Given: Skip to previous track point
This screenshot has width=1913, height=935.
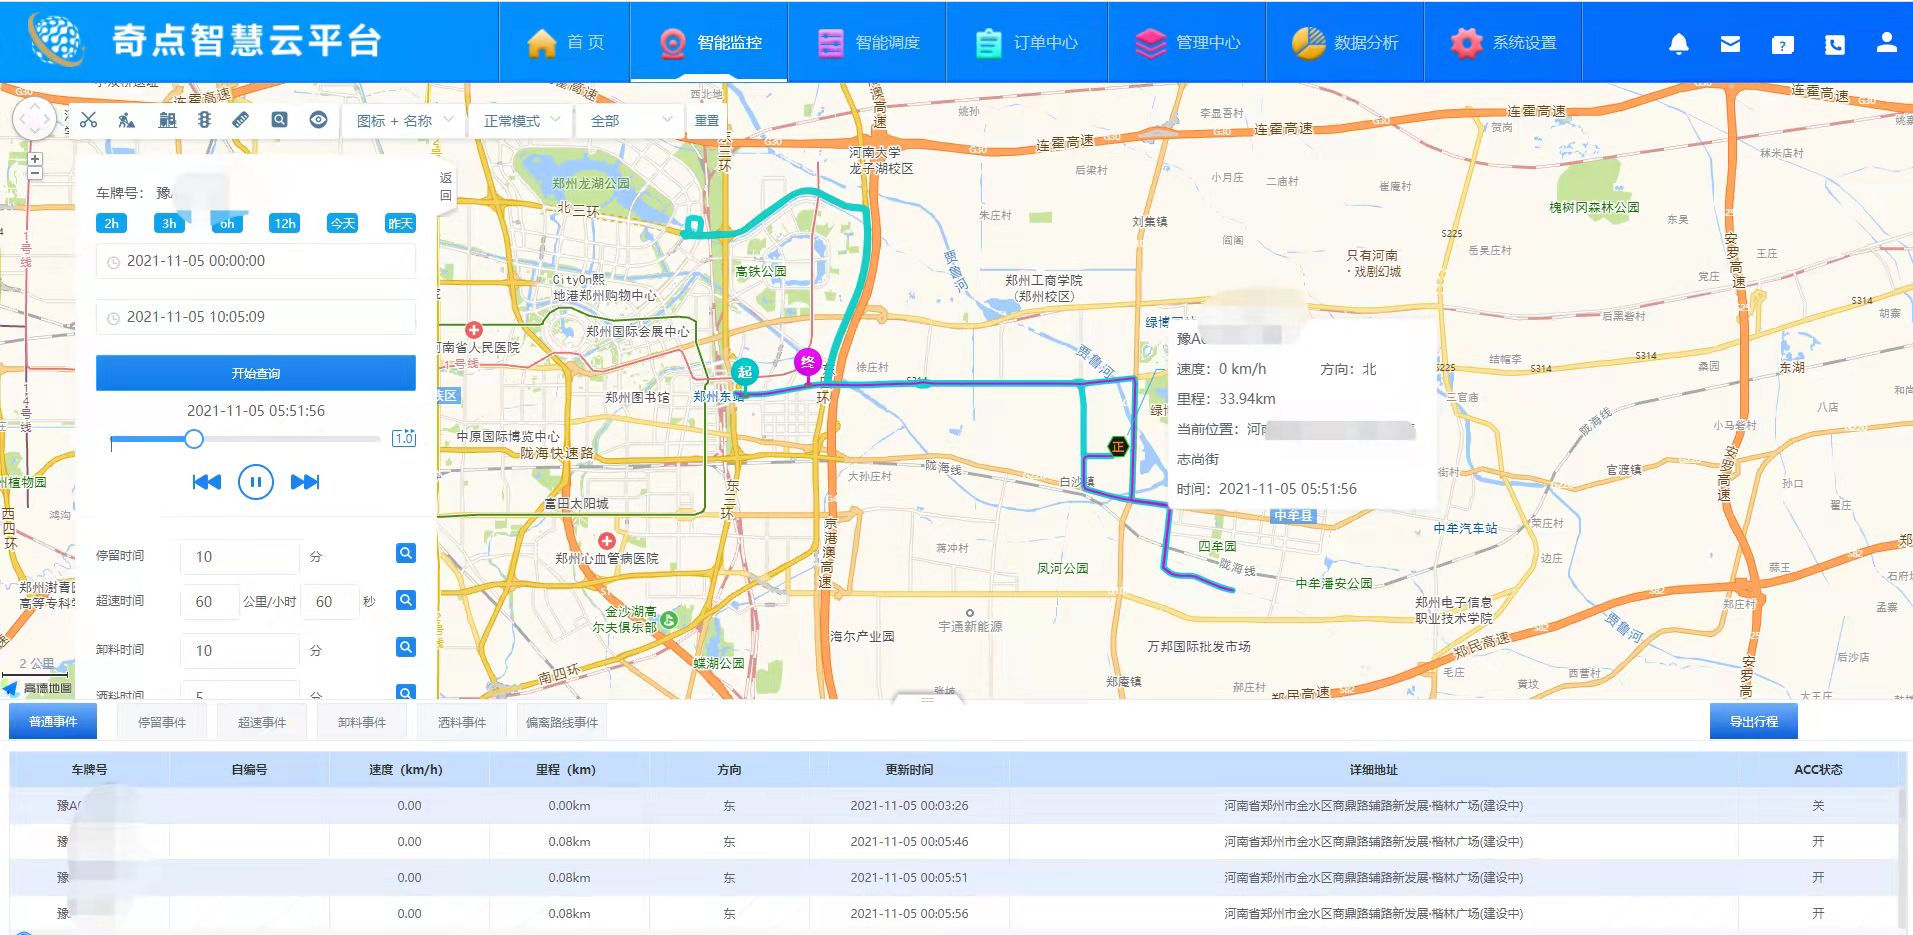Looking at the screenshot, I should pos(206,482).
